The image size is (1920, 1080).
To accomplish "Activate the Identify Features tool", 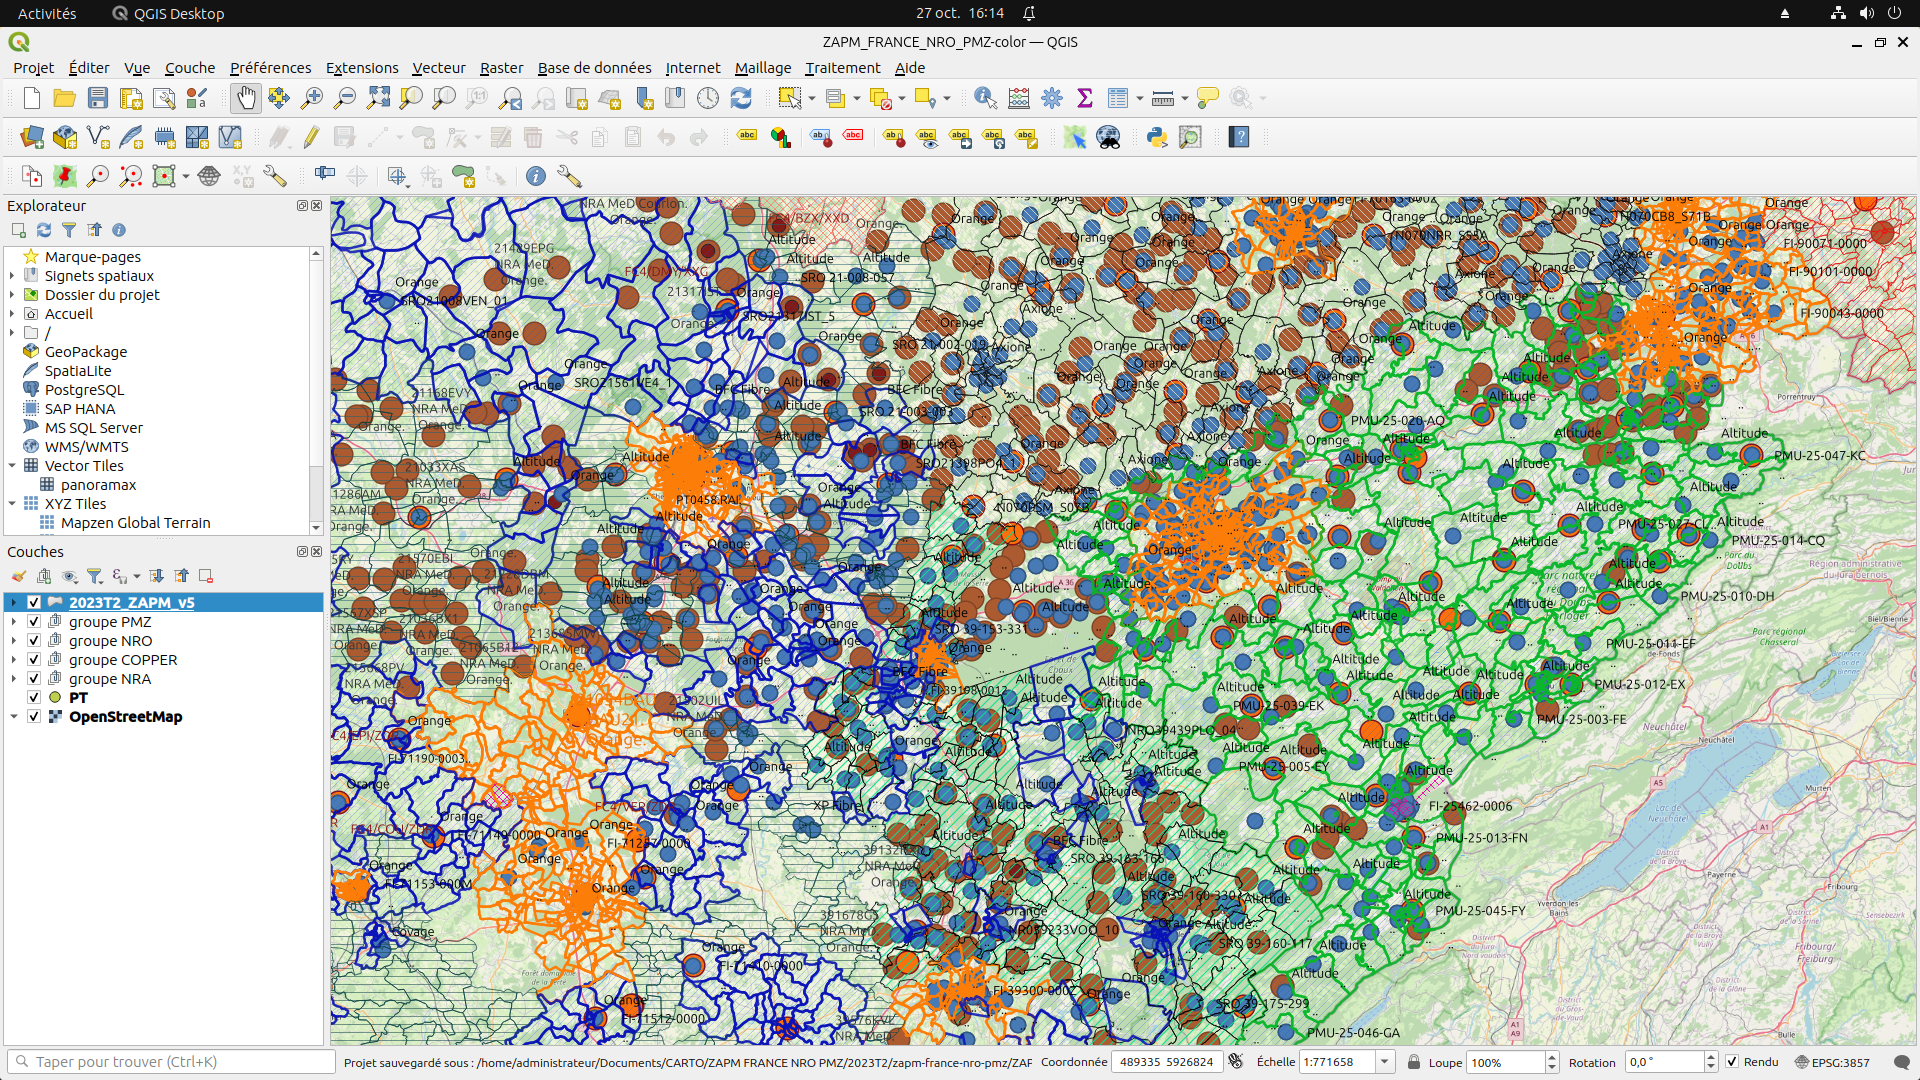I will 986,98.
